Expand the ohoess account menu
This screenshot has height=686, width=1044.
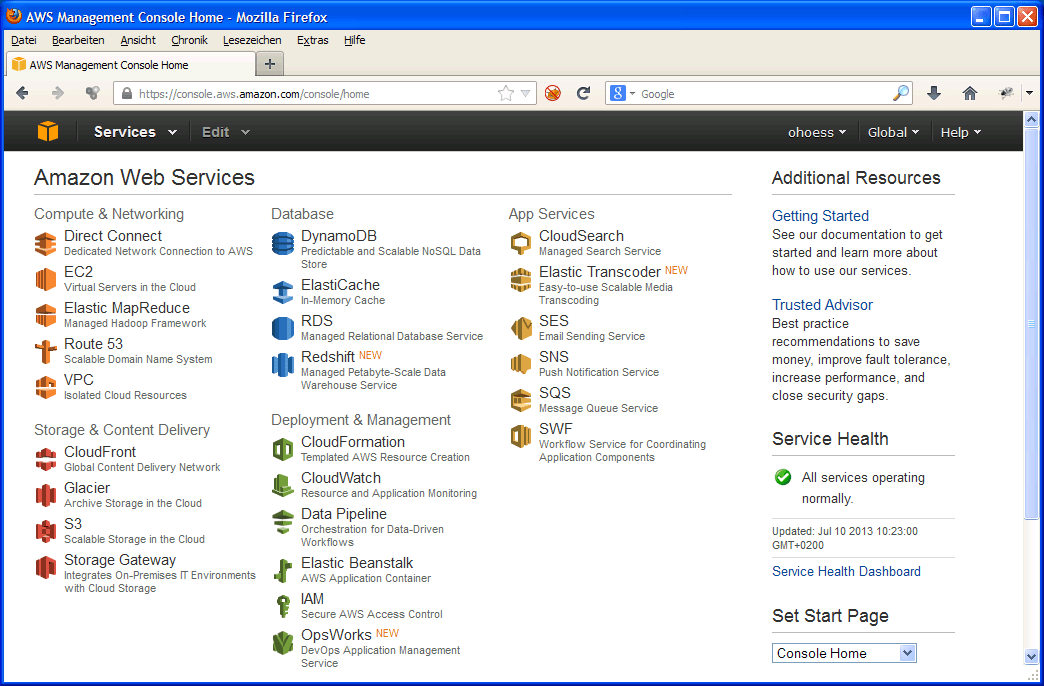[x=817, y=132]
